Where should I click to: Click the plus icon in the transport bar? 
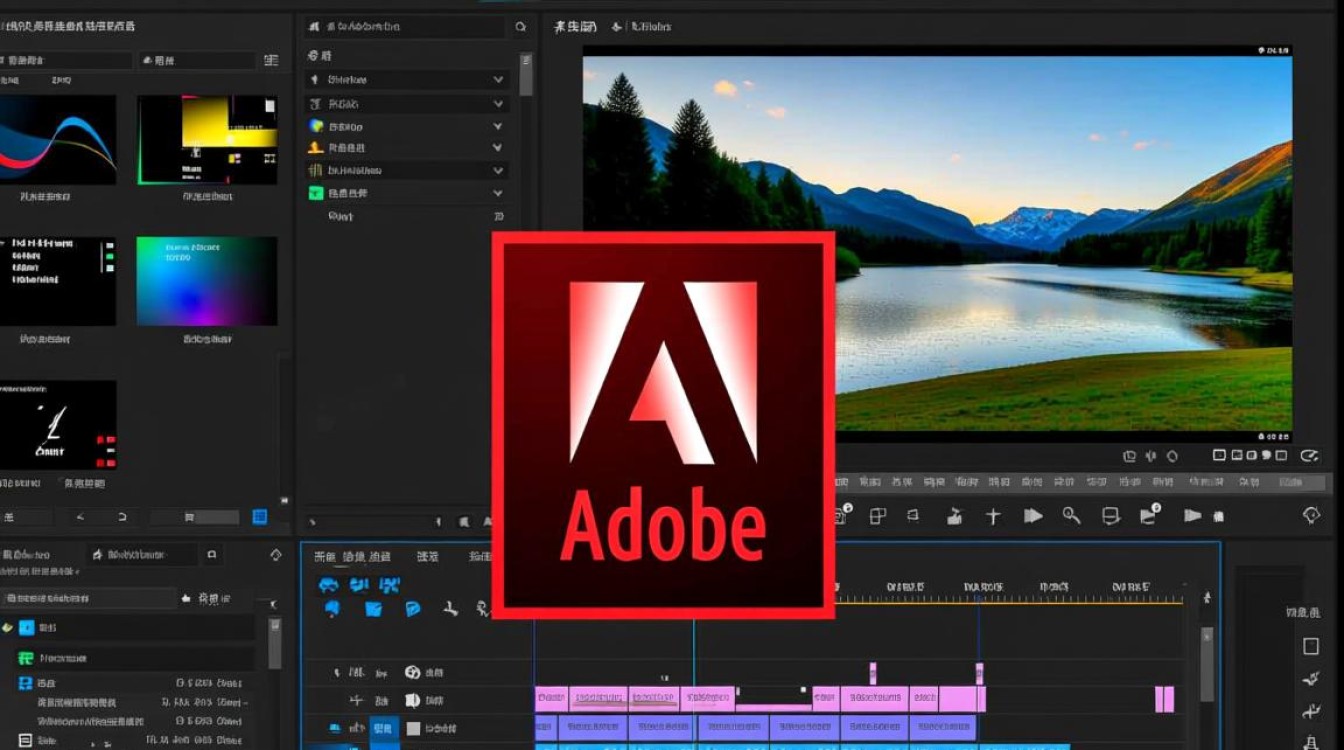coord(993,516)
